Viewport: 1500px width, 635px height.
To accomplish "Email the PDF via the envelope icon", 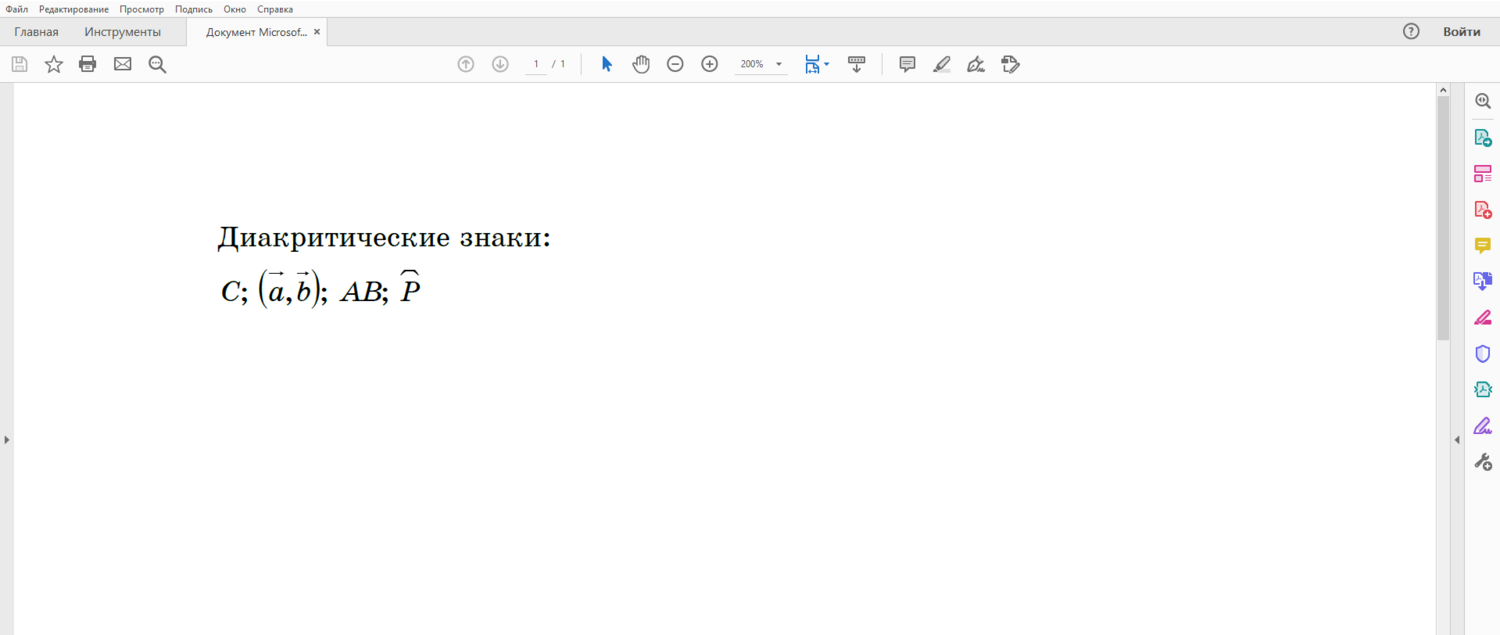I will click(x=122, y=63).
